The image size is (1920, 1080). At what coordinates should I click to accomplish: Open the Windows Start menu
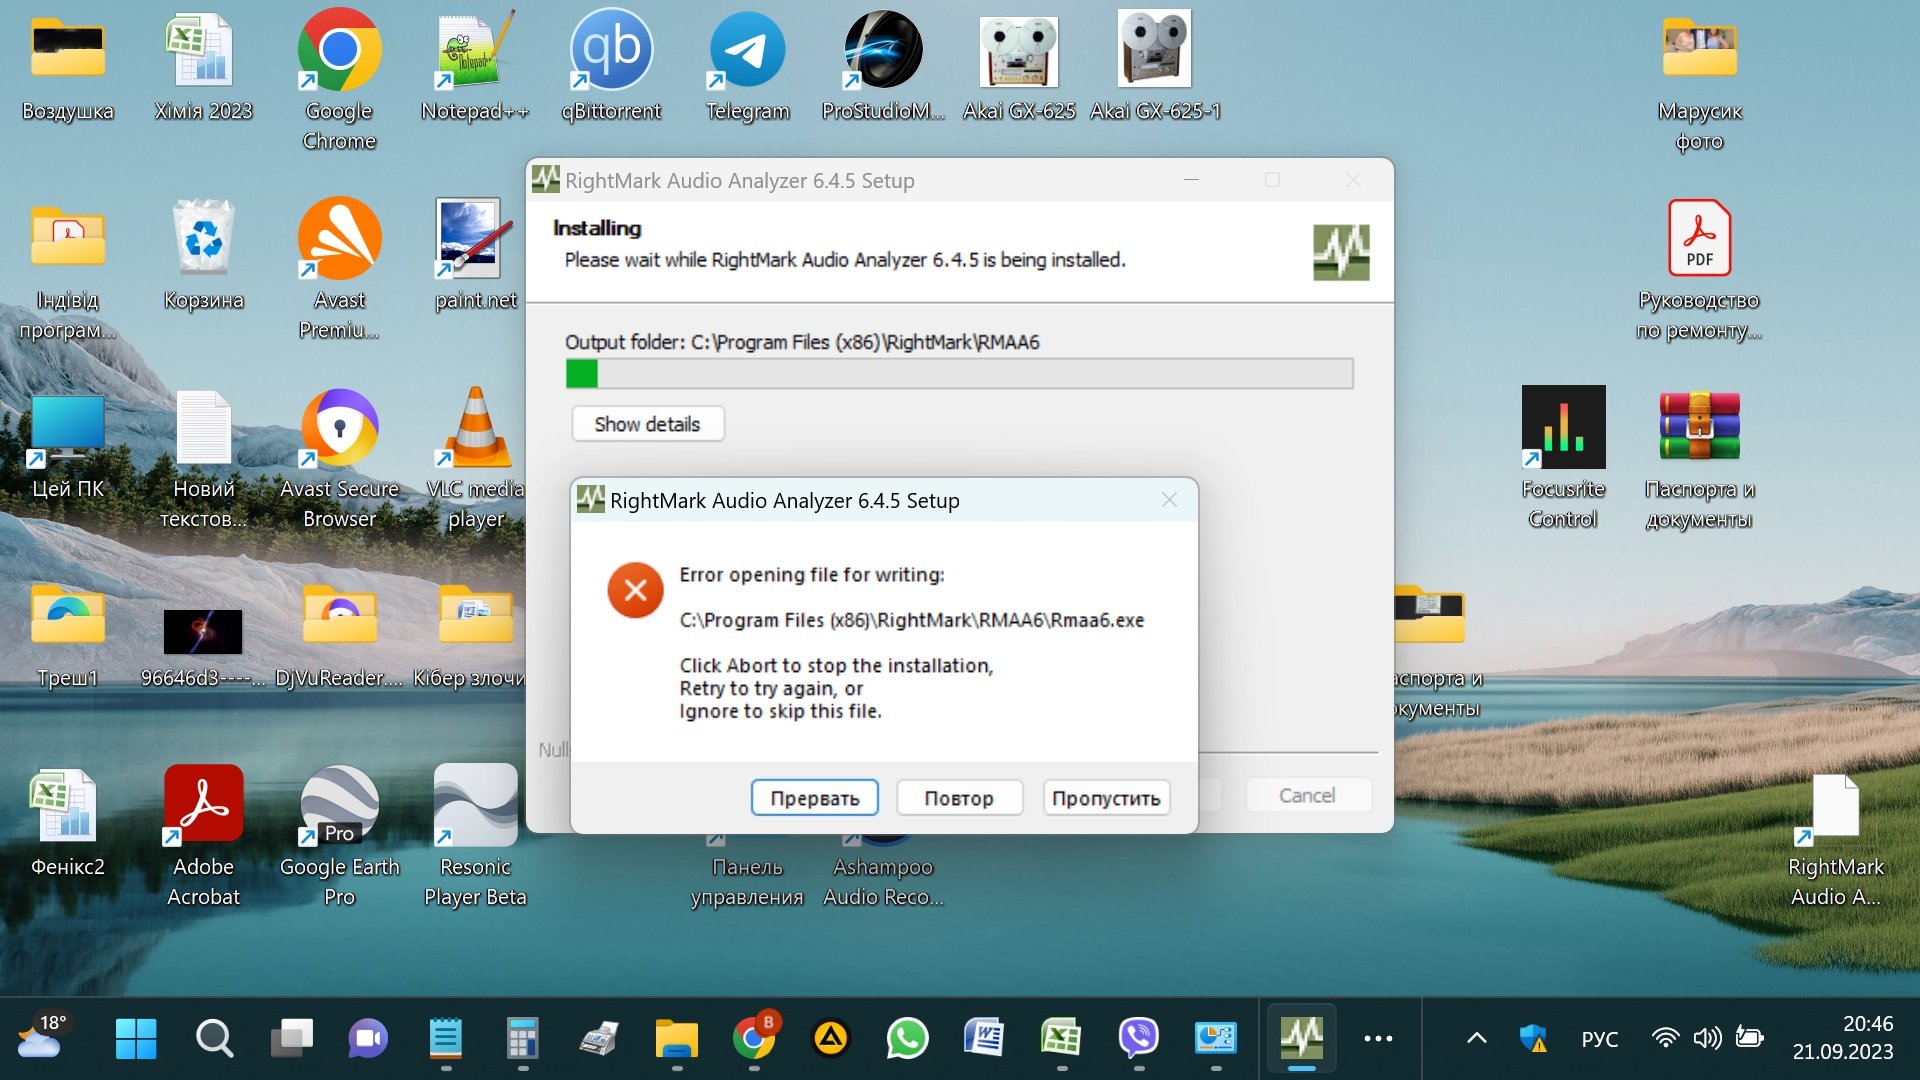point(136,1038)
